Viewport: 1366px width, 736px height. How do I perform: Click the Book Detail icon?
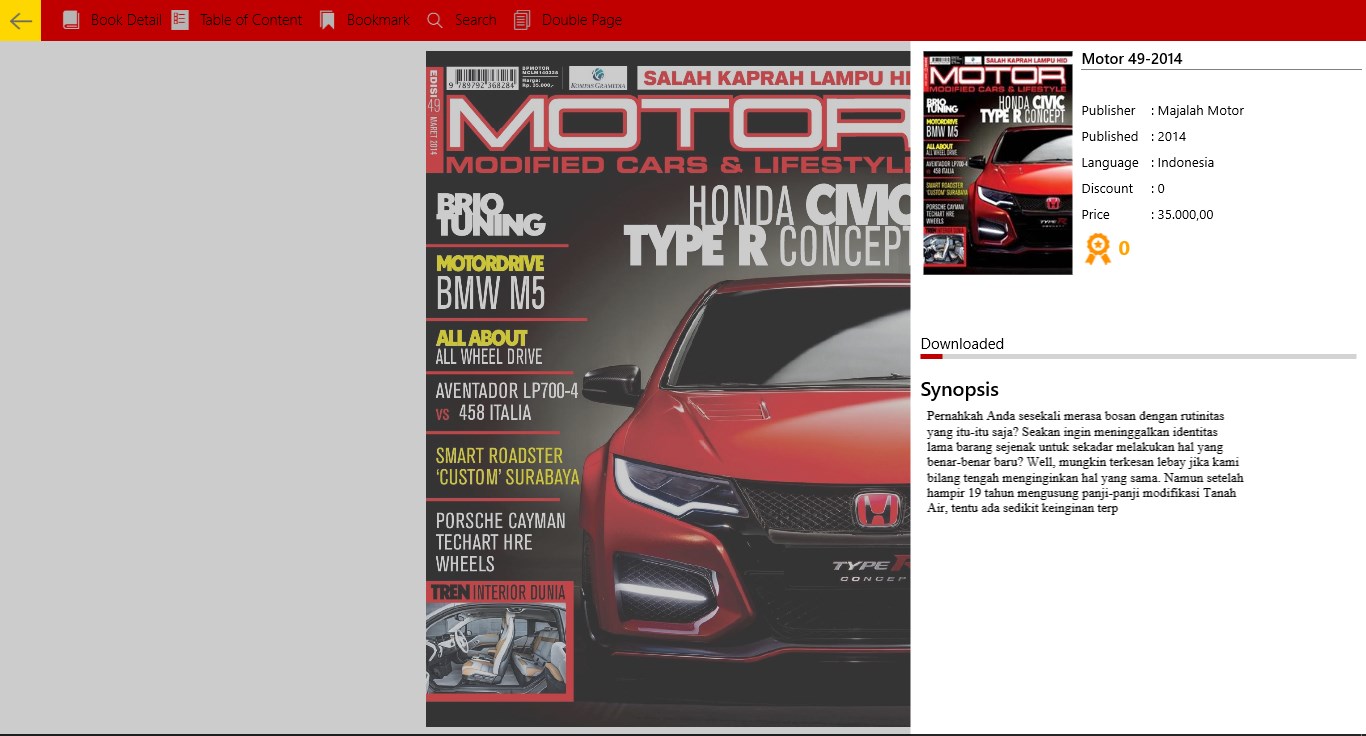[71, 20]
